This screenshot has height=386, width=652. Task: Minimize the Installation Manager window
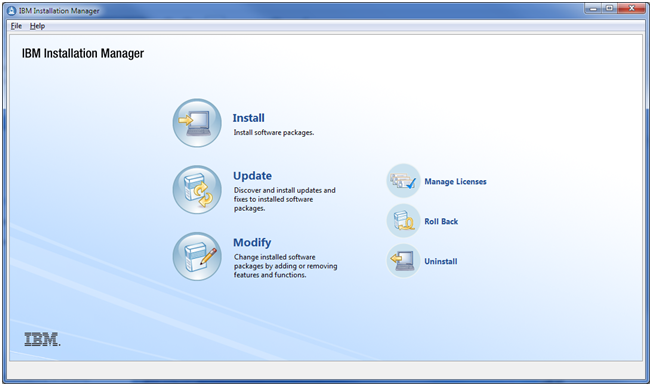click(593, 8)
